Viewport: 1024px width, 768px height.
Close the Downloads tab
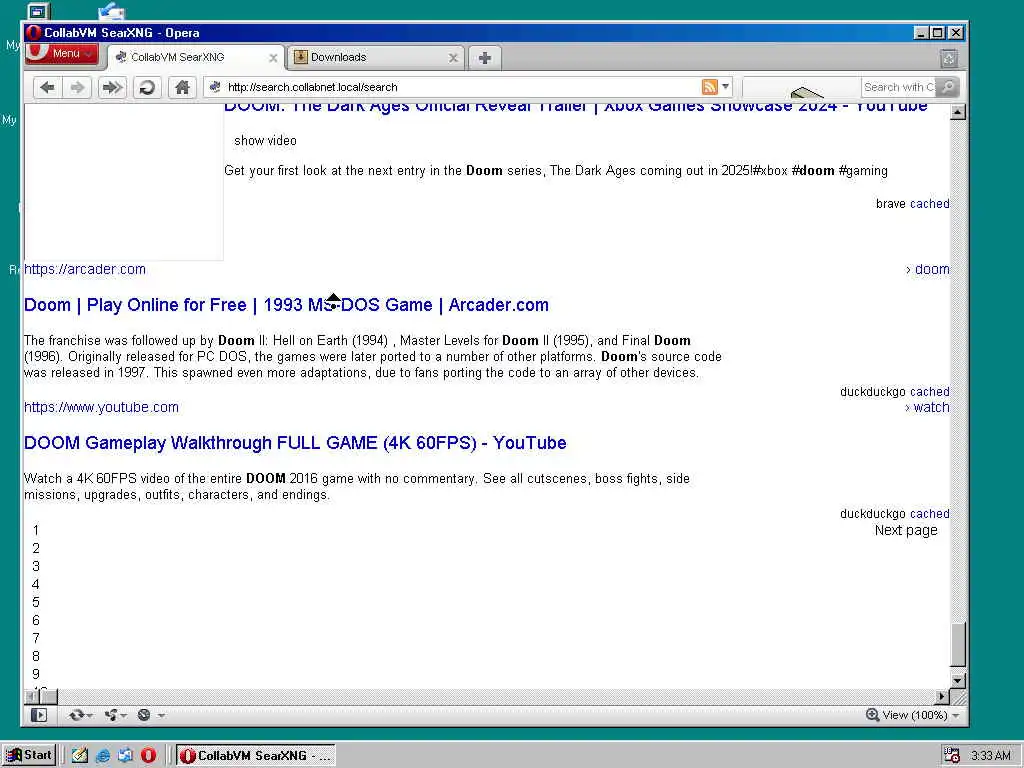(x=453, y=58)
